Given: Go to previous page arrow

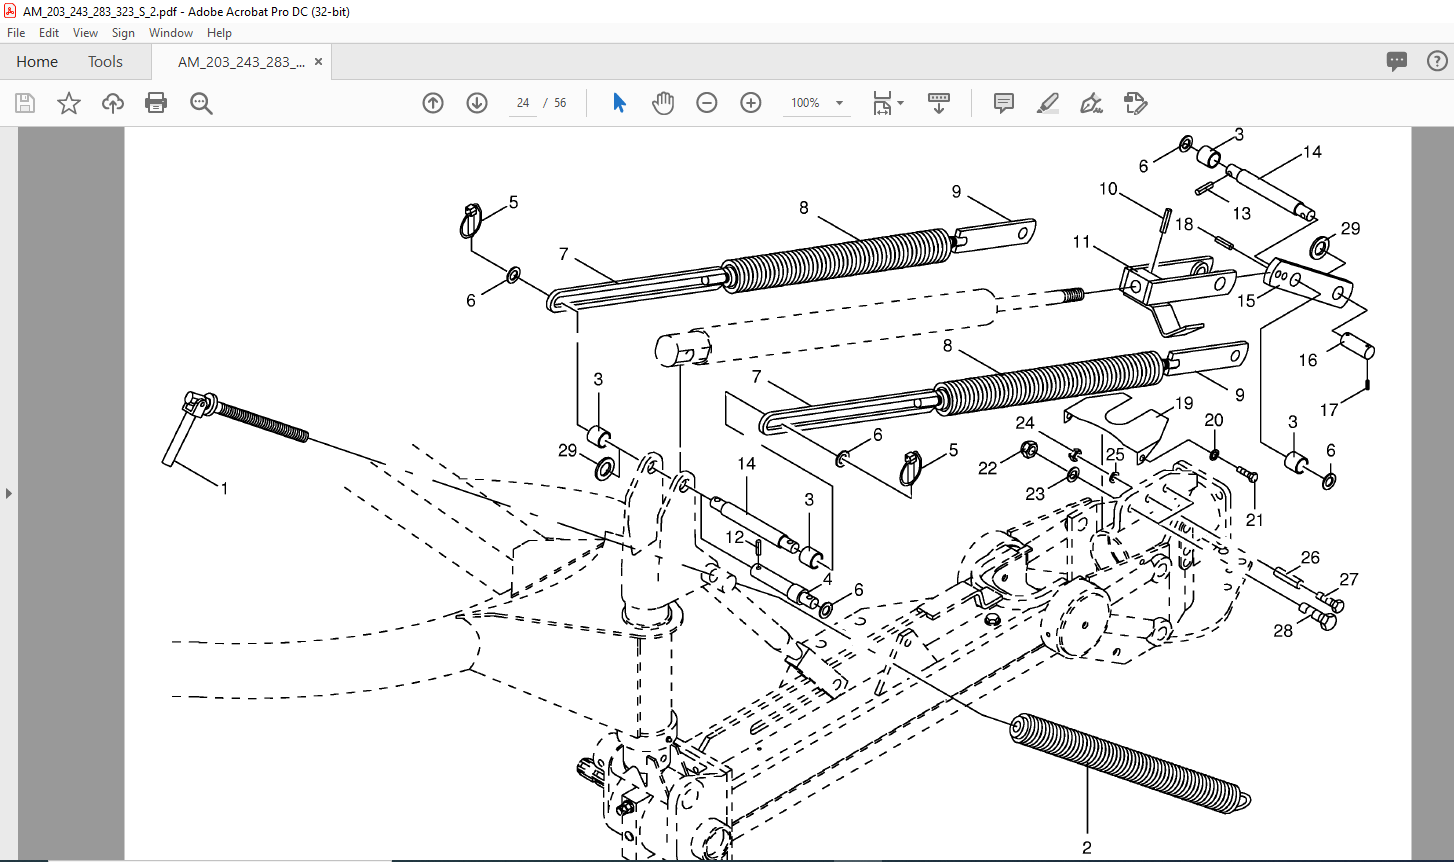Looking at the screenshot, I should [433, 103].
